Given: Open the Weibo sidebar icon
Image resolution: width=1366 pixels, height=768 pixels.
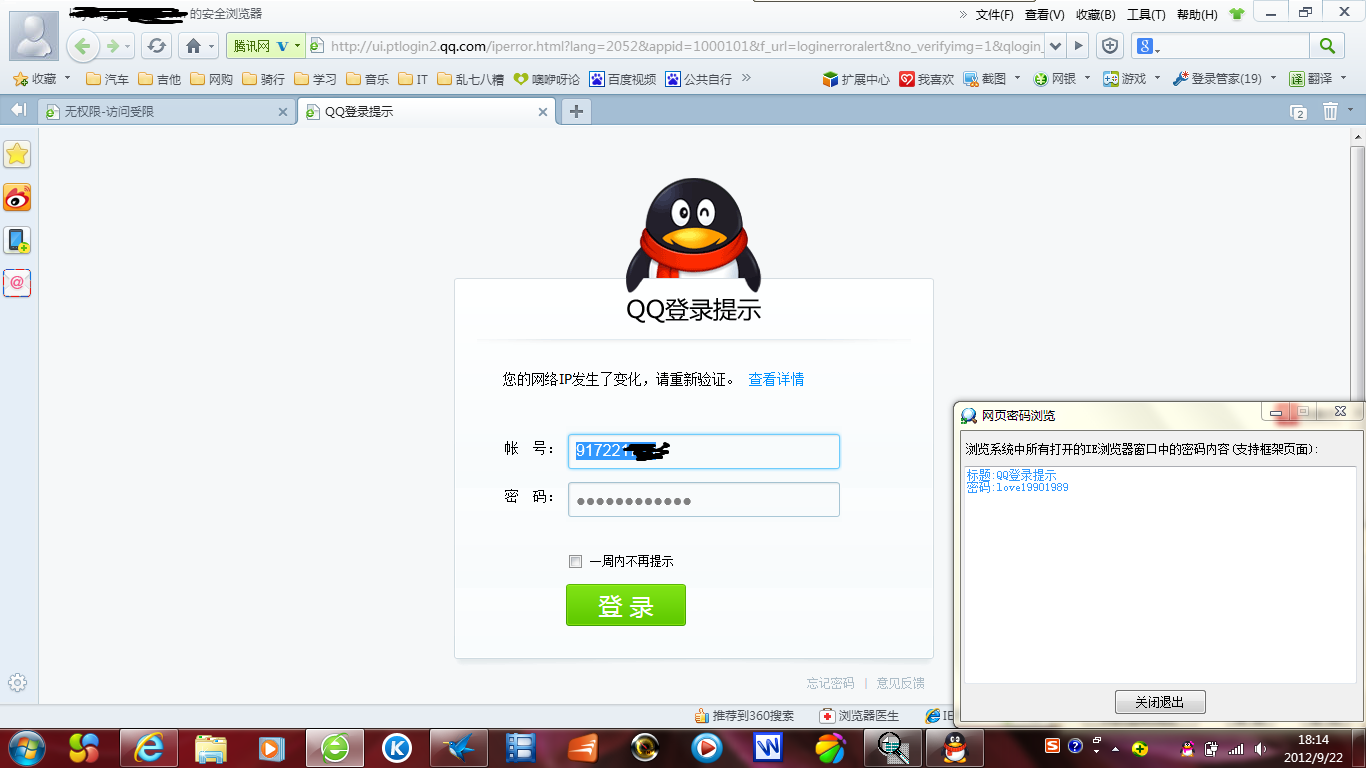Looking at the screenshot, I should click(17, 197).
